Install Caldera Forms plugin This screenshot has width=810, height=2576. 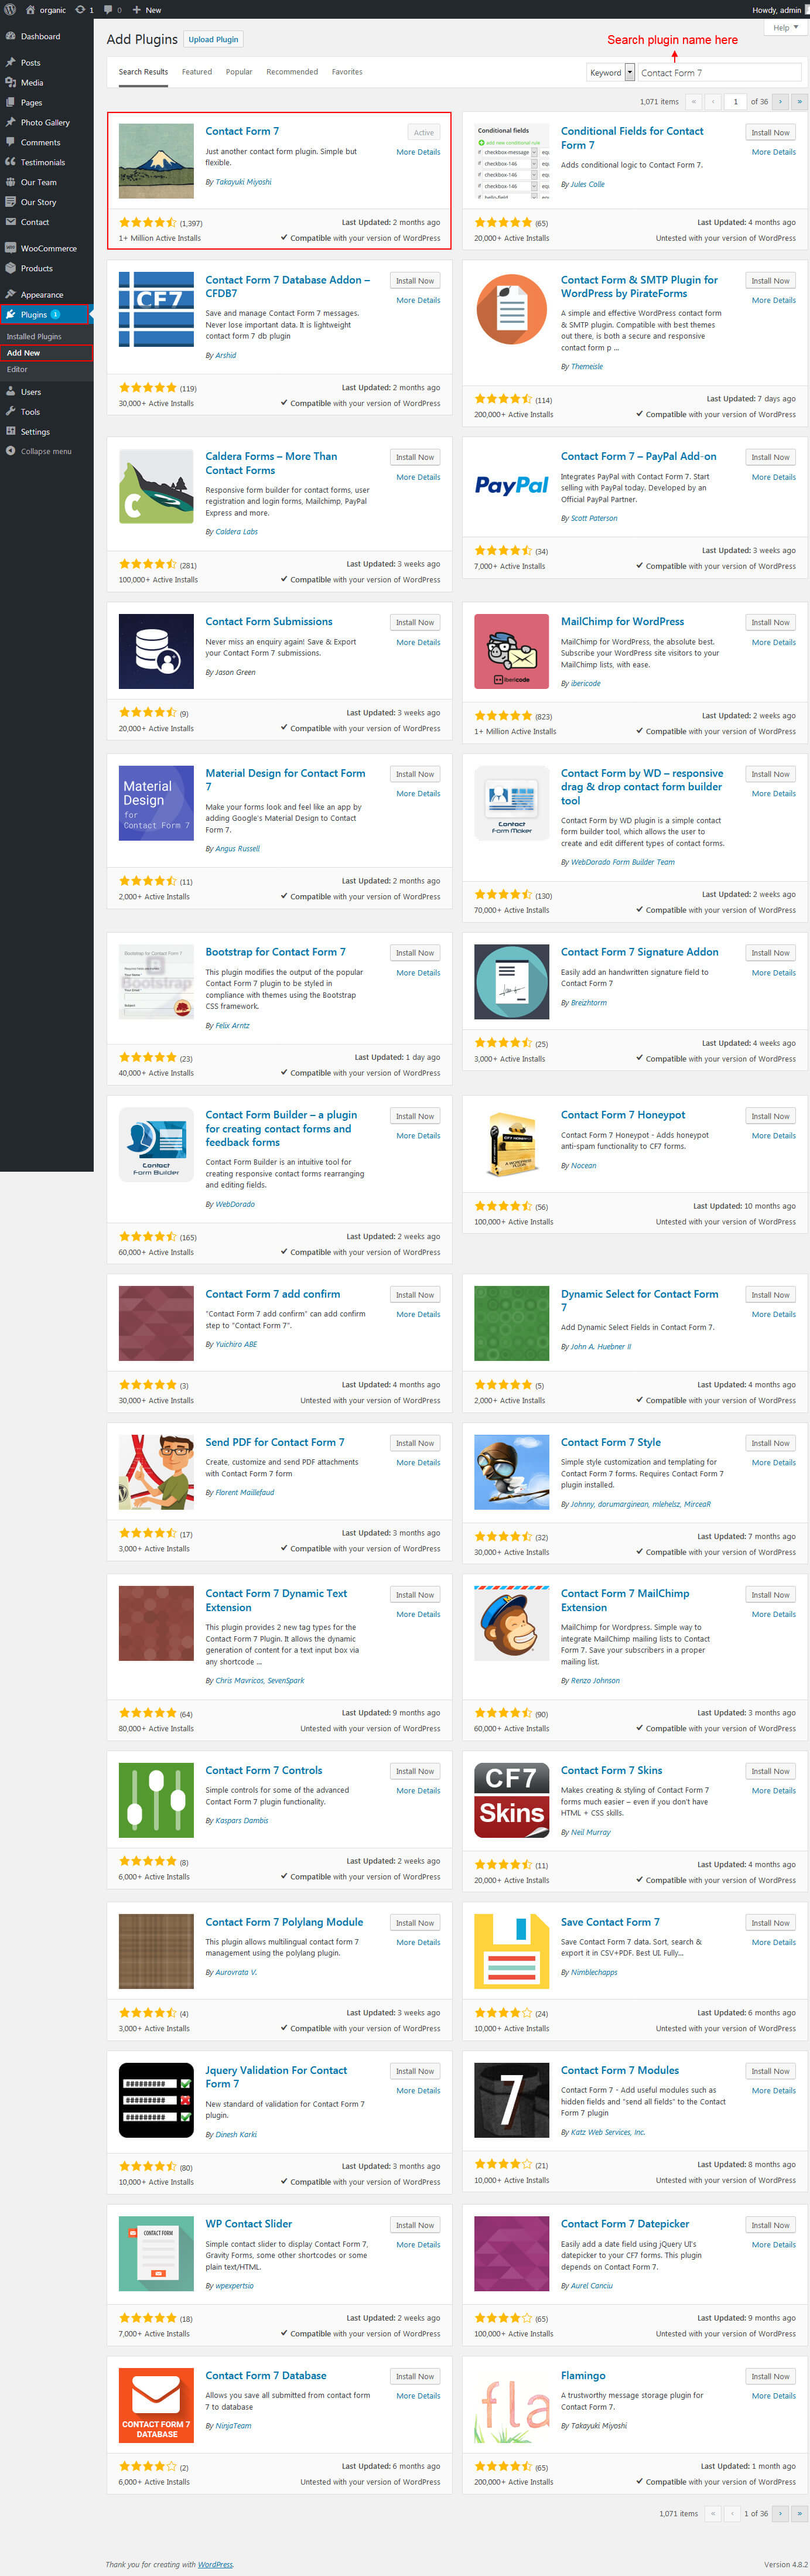point(414,457)
